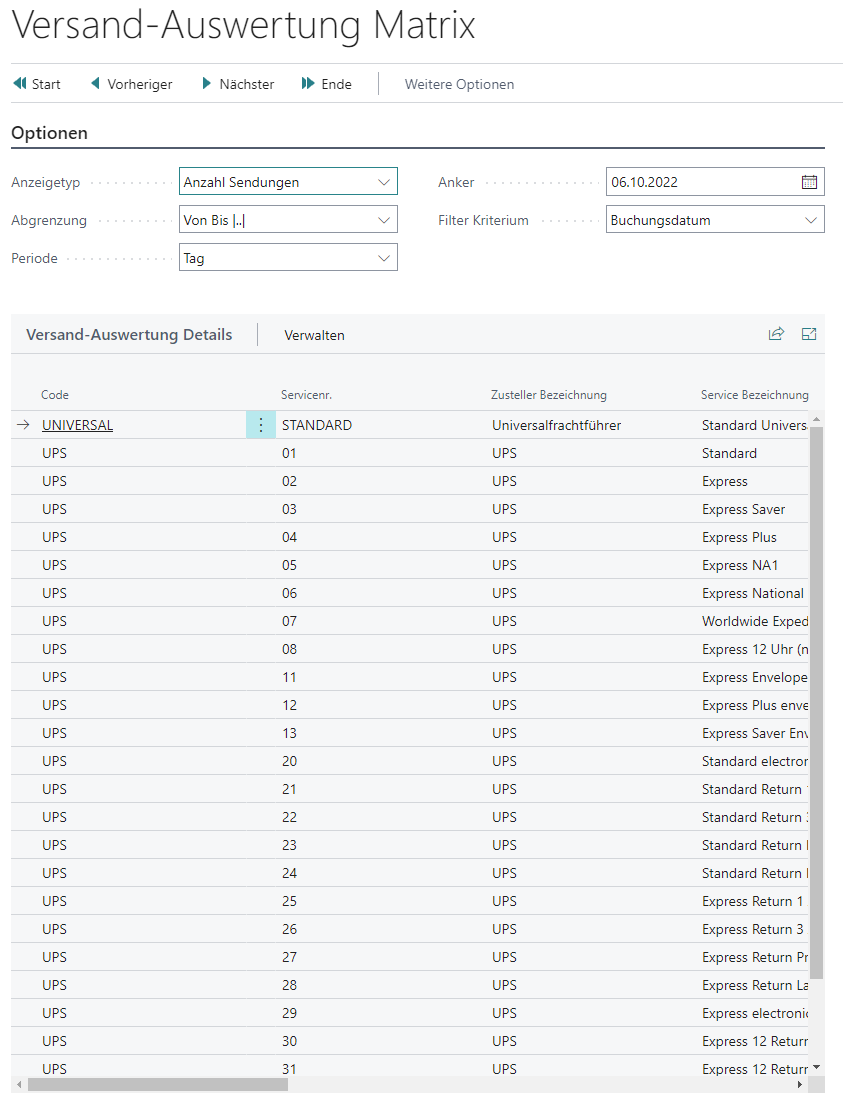Viewport: 844px width, 1096px height.
Task: Click the horizontal scrollbar thumb
Action: click(x=158, y=1084)
